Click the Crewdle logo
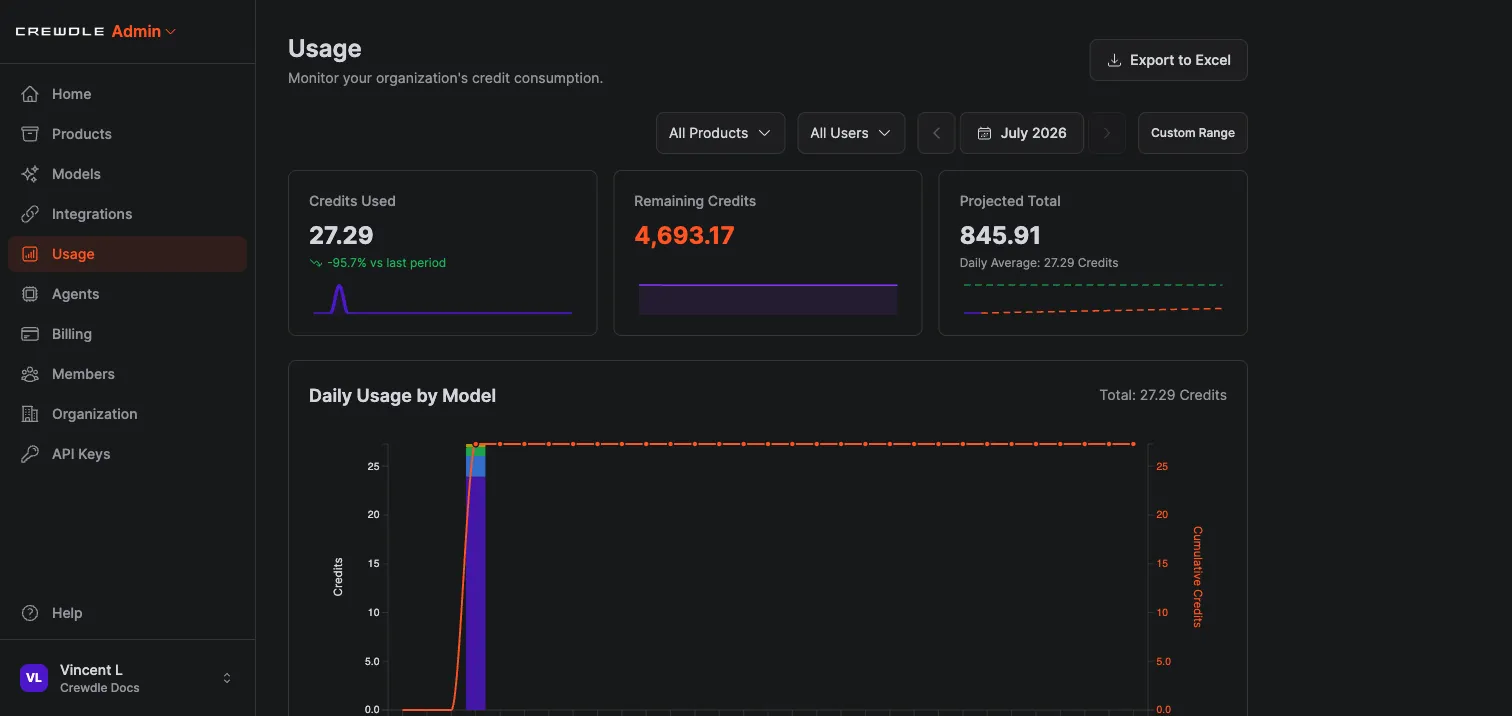The height and width of the screenshot is (716, 1512). coord(60,32)
